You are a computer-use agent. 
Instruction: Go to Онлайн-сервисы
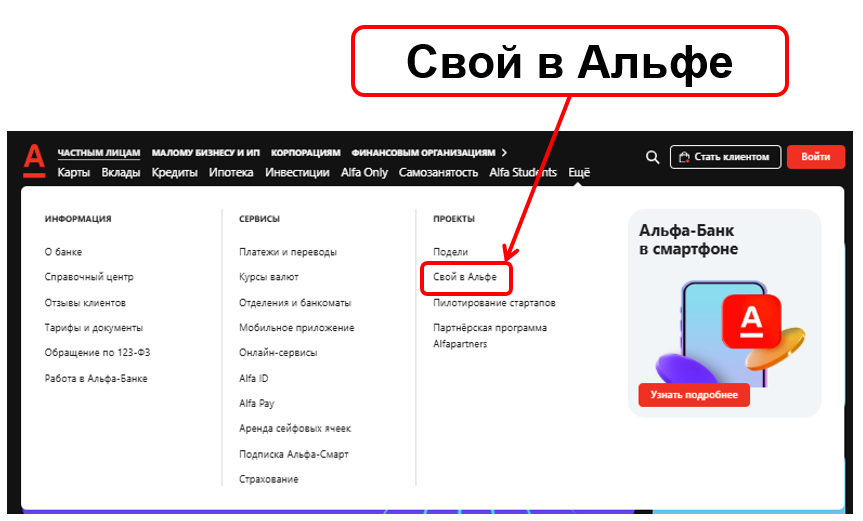278,353
